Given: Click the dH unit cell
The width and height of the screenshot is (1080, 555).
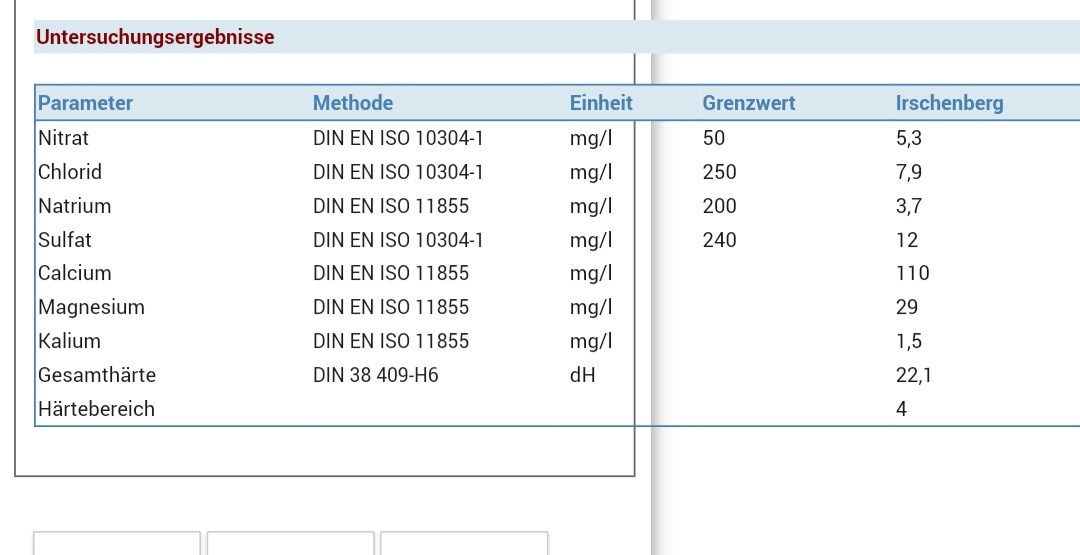Looking at the screenshot, I should (x=583, y=376).
